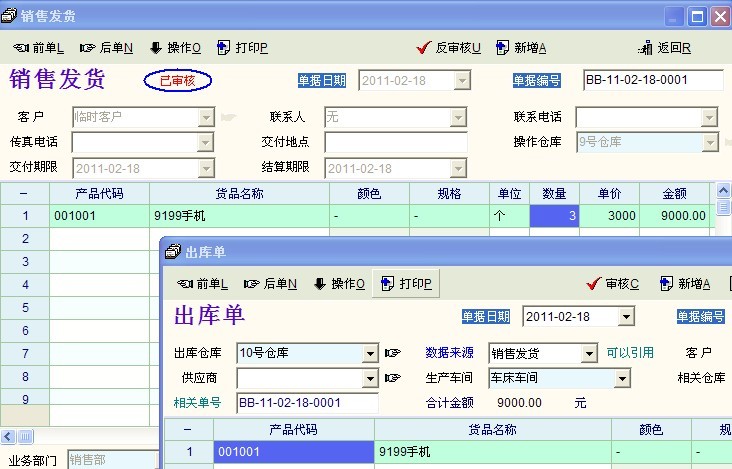Screen dimensions: 732x469
Task: Expand the 出库仓库 dropdown showing 10号仓库
Action: click(x=369, y=353)
